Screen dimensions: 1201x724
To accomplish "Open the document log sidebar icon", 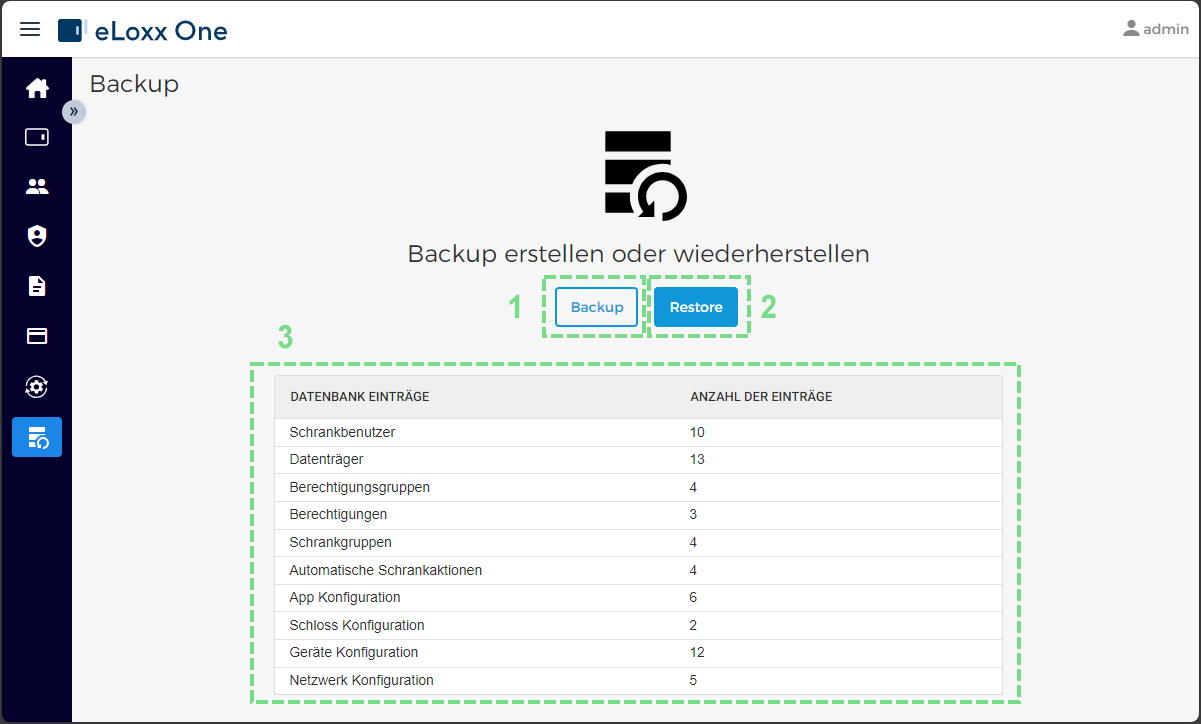I will coord(37,286).
